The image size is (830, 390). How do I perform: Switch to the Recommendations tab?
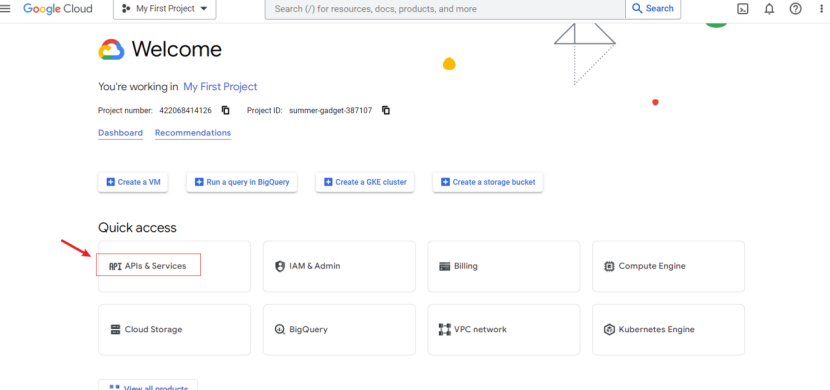click(x=193, y=133)
